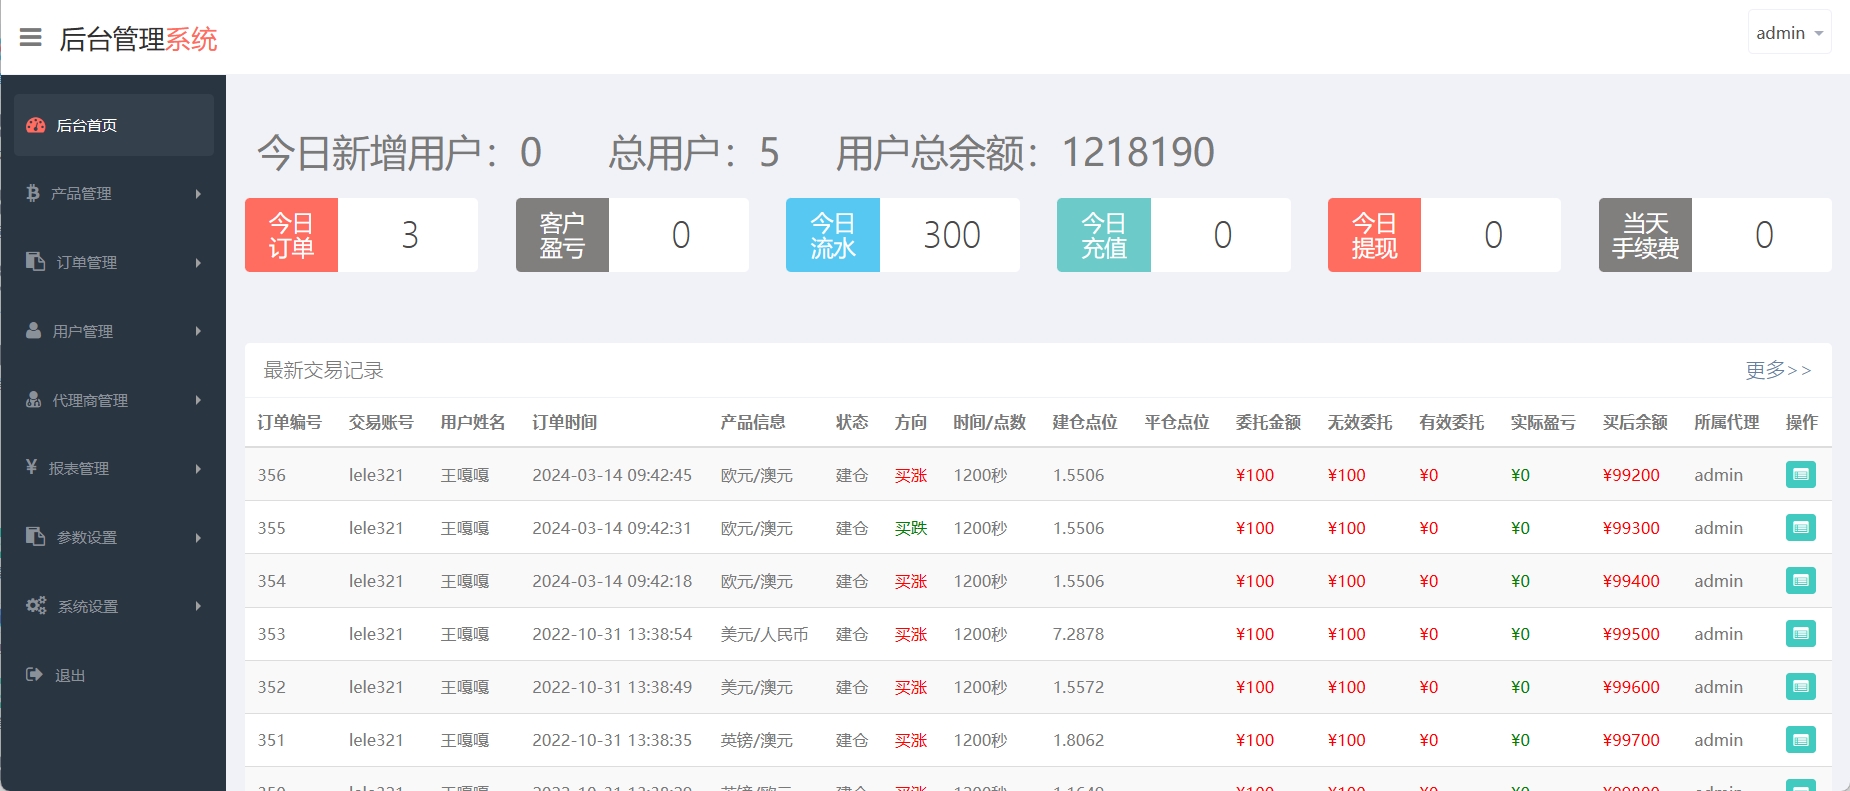Click the blue 今日流水 tile
This screenshot has width=1850, height=791.
point(832,235)
